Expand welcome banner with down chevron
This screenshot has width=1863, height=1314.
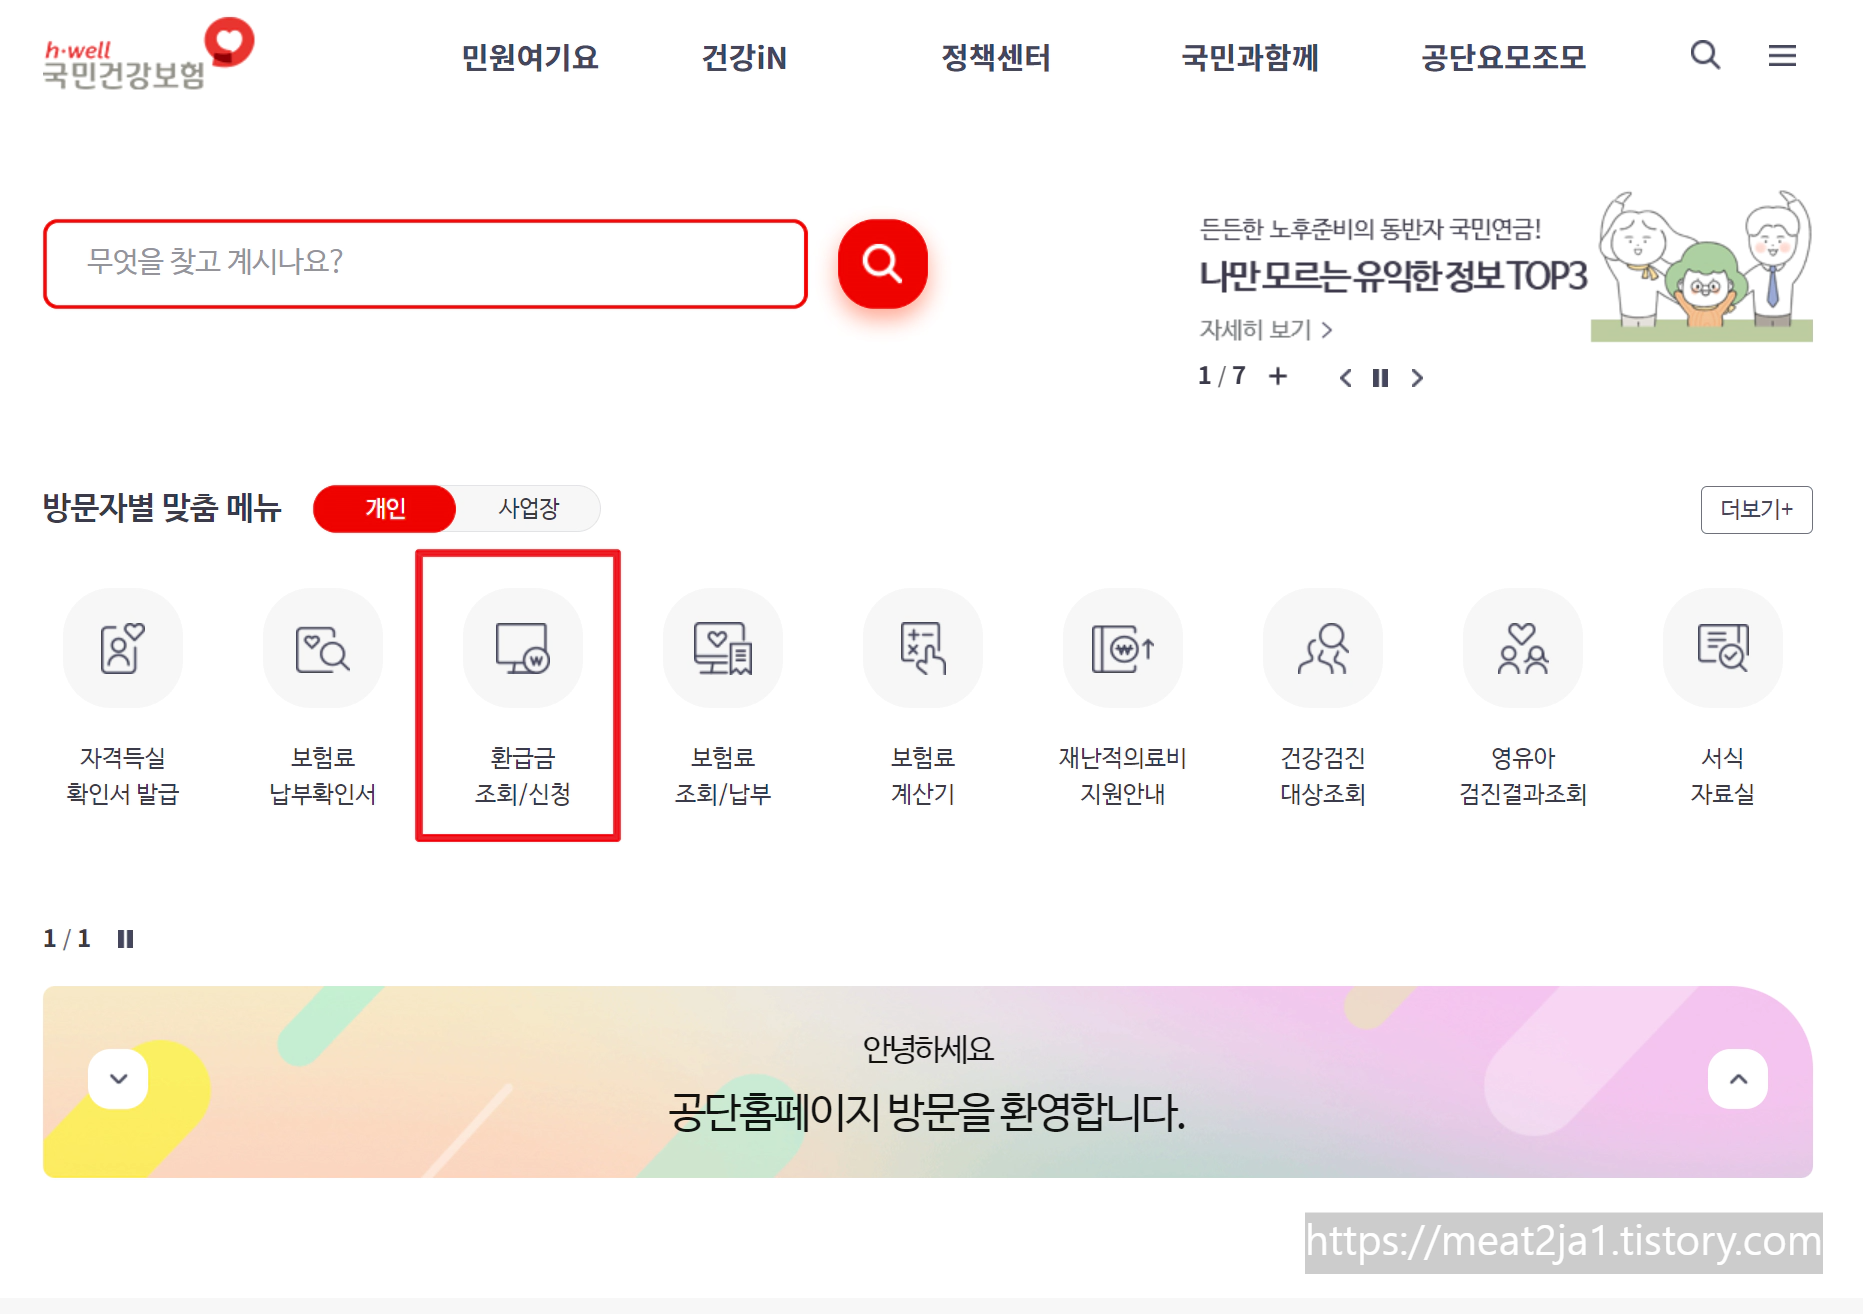pos(117,1080)
